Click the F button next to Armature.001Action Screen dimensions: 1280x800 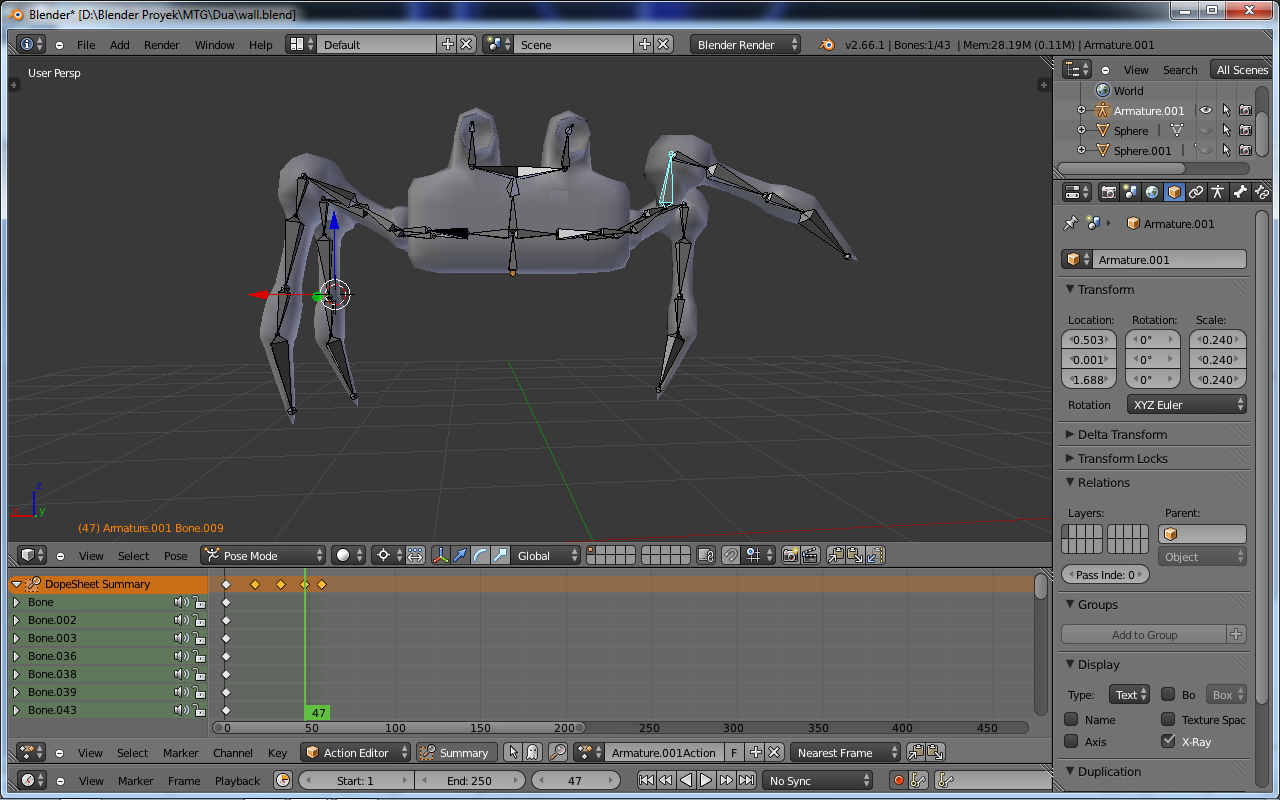click(735, 752)
